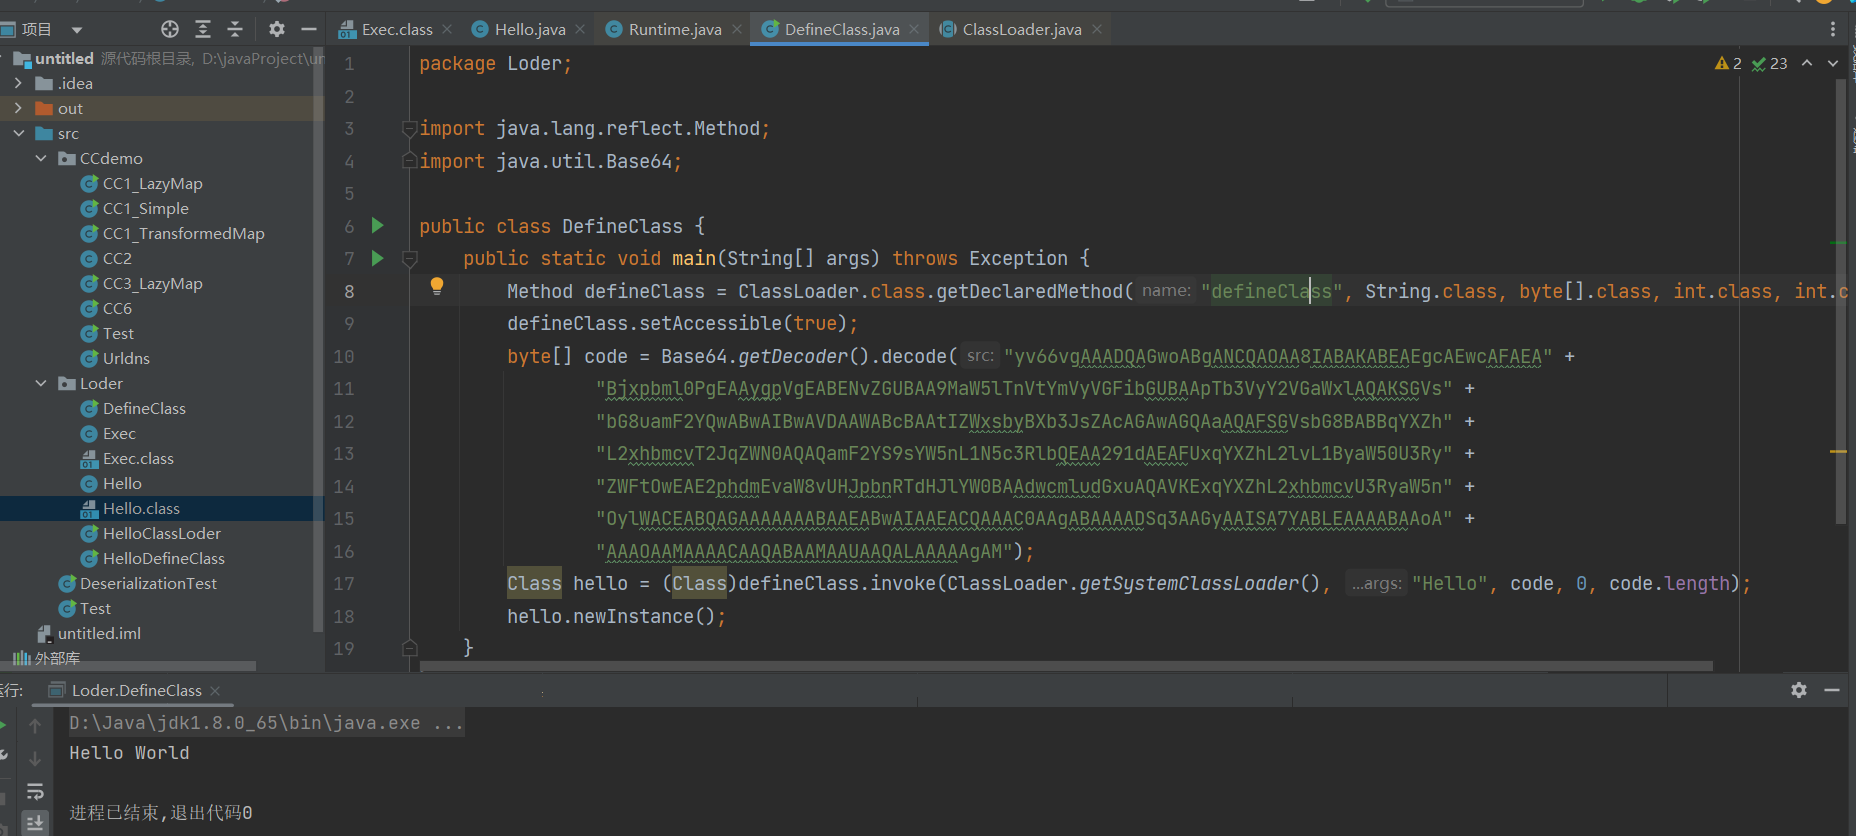This screenshot has width=1856, height=836.
Task: Click the Collapse All icon in project panel
Action: [x=235, y=29]
